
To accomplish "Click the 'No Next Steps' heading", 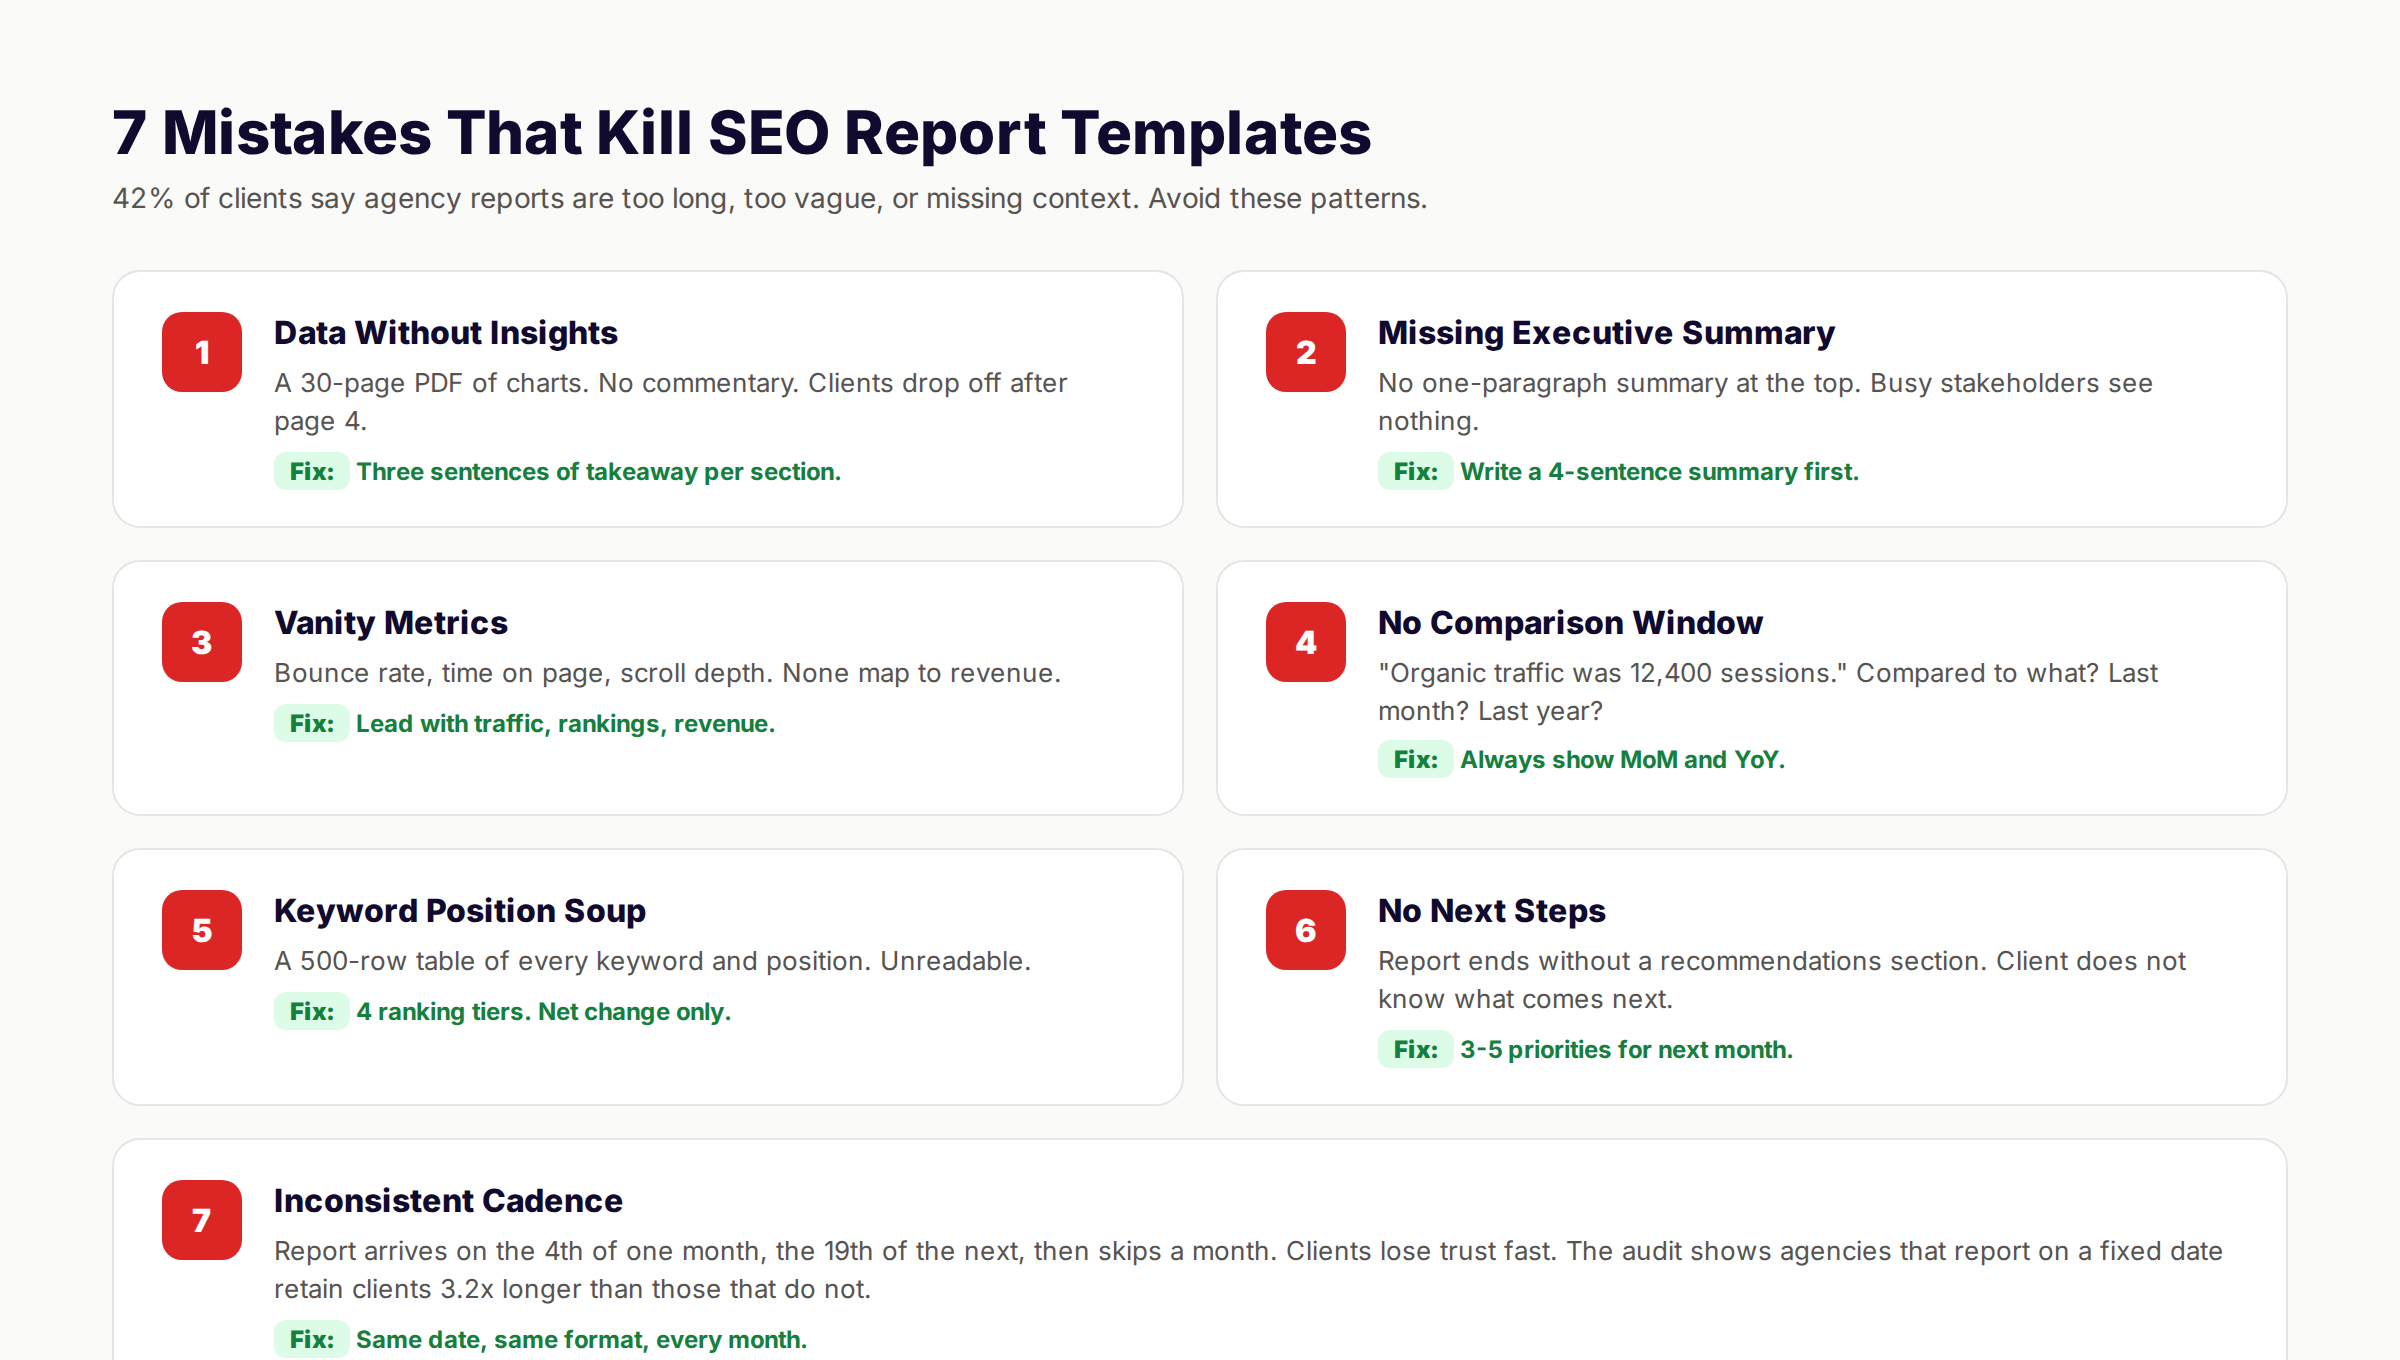I will coord(1491,911).
